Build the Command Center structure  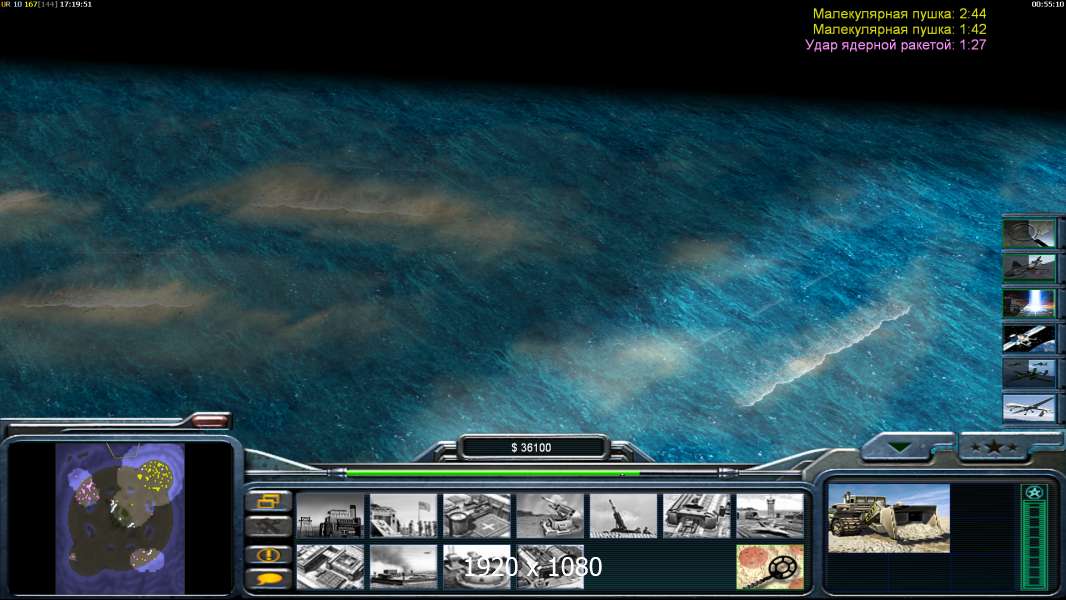click(550, 567)
